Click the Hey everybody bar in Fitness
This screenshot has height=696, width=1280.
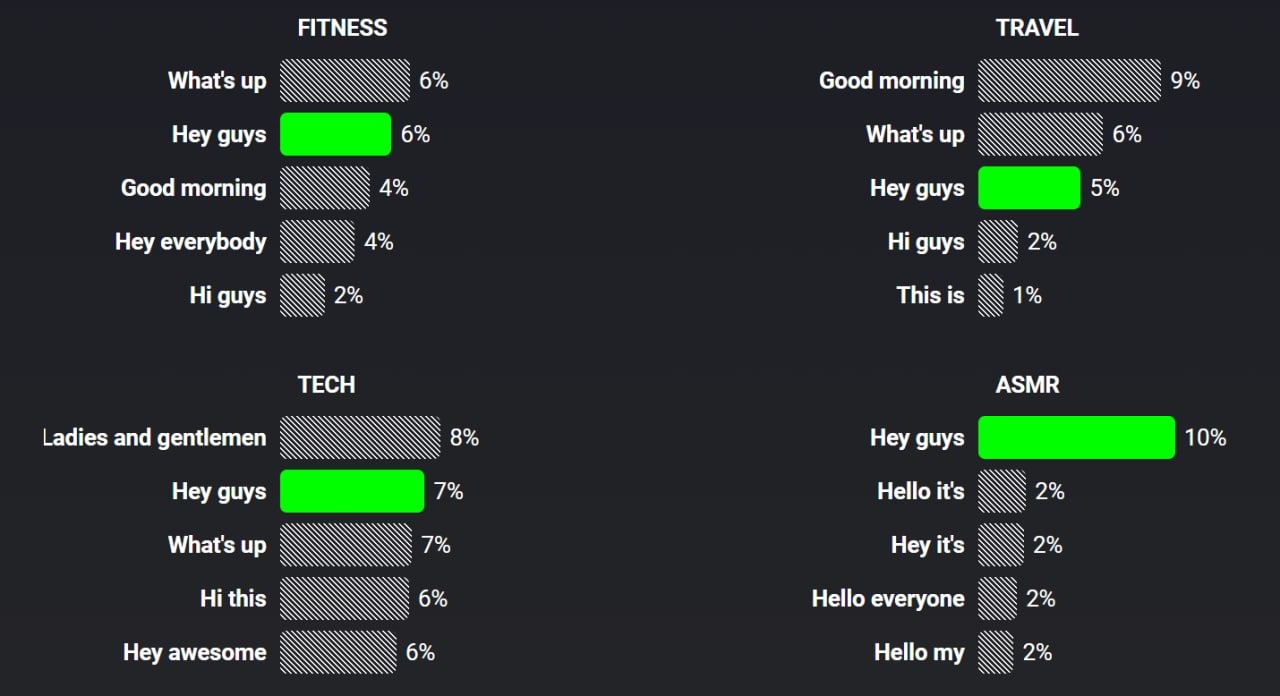click(x=317, y=242)
